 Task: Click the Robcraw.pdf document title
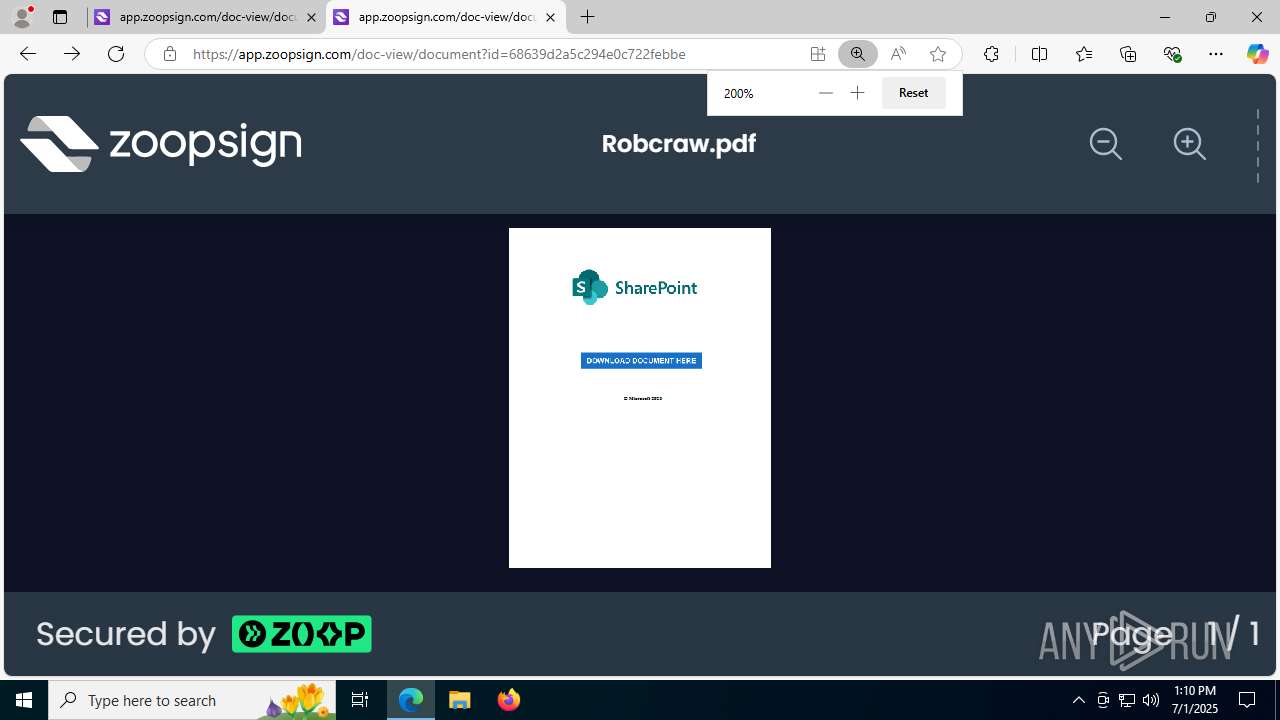tap(679, 143)
